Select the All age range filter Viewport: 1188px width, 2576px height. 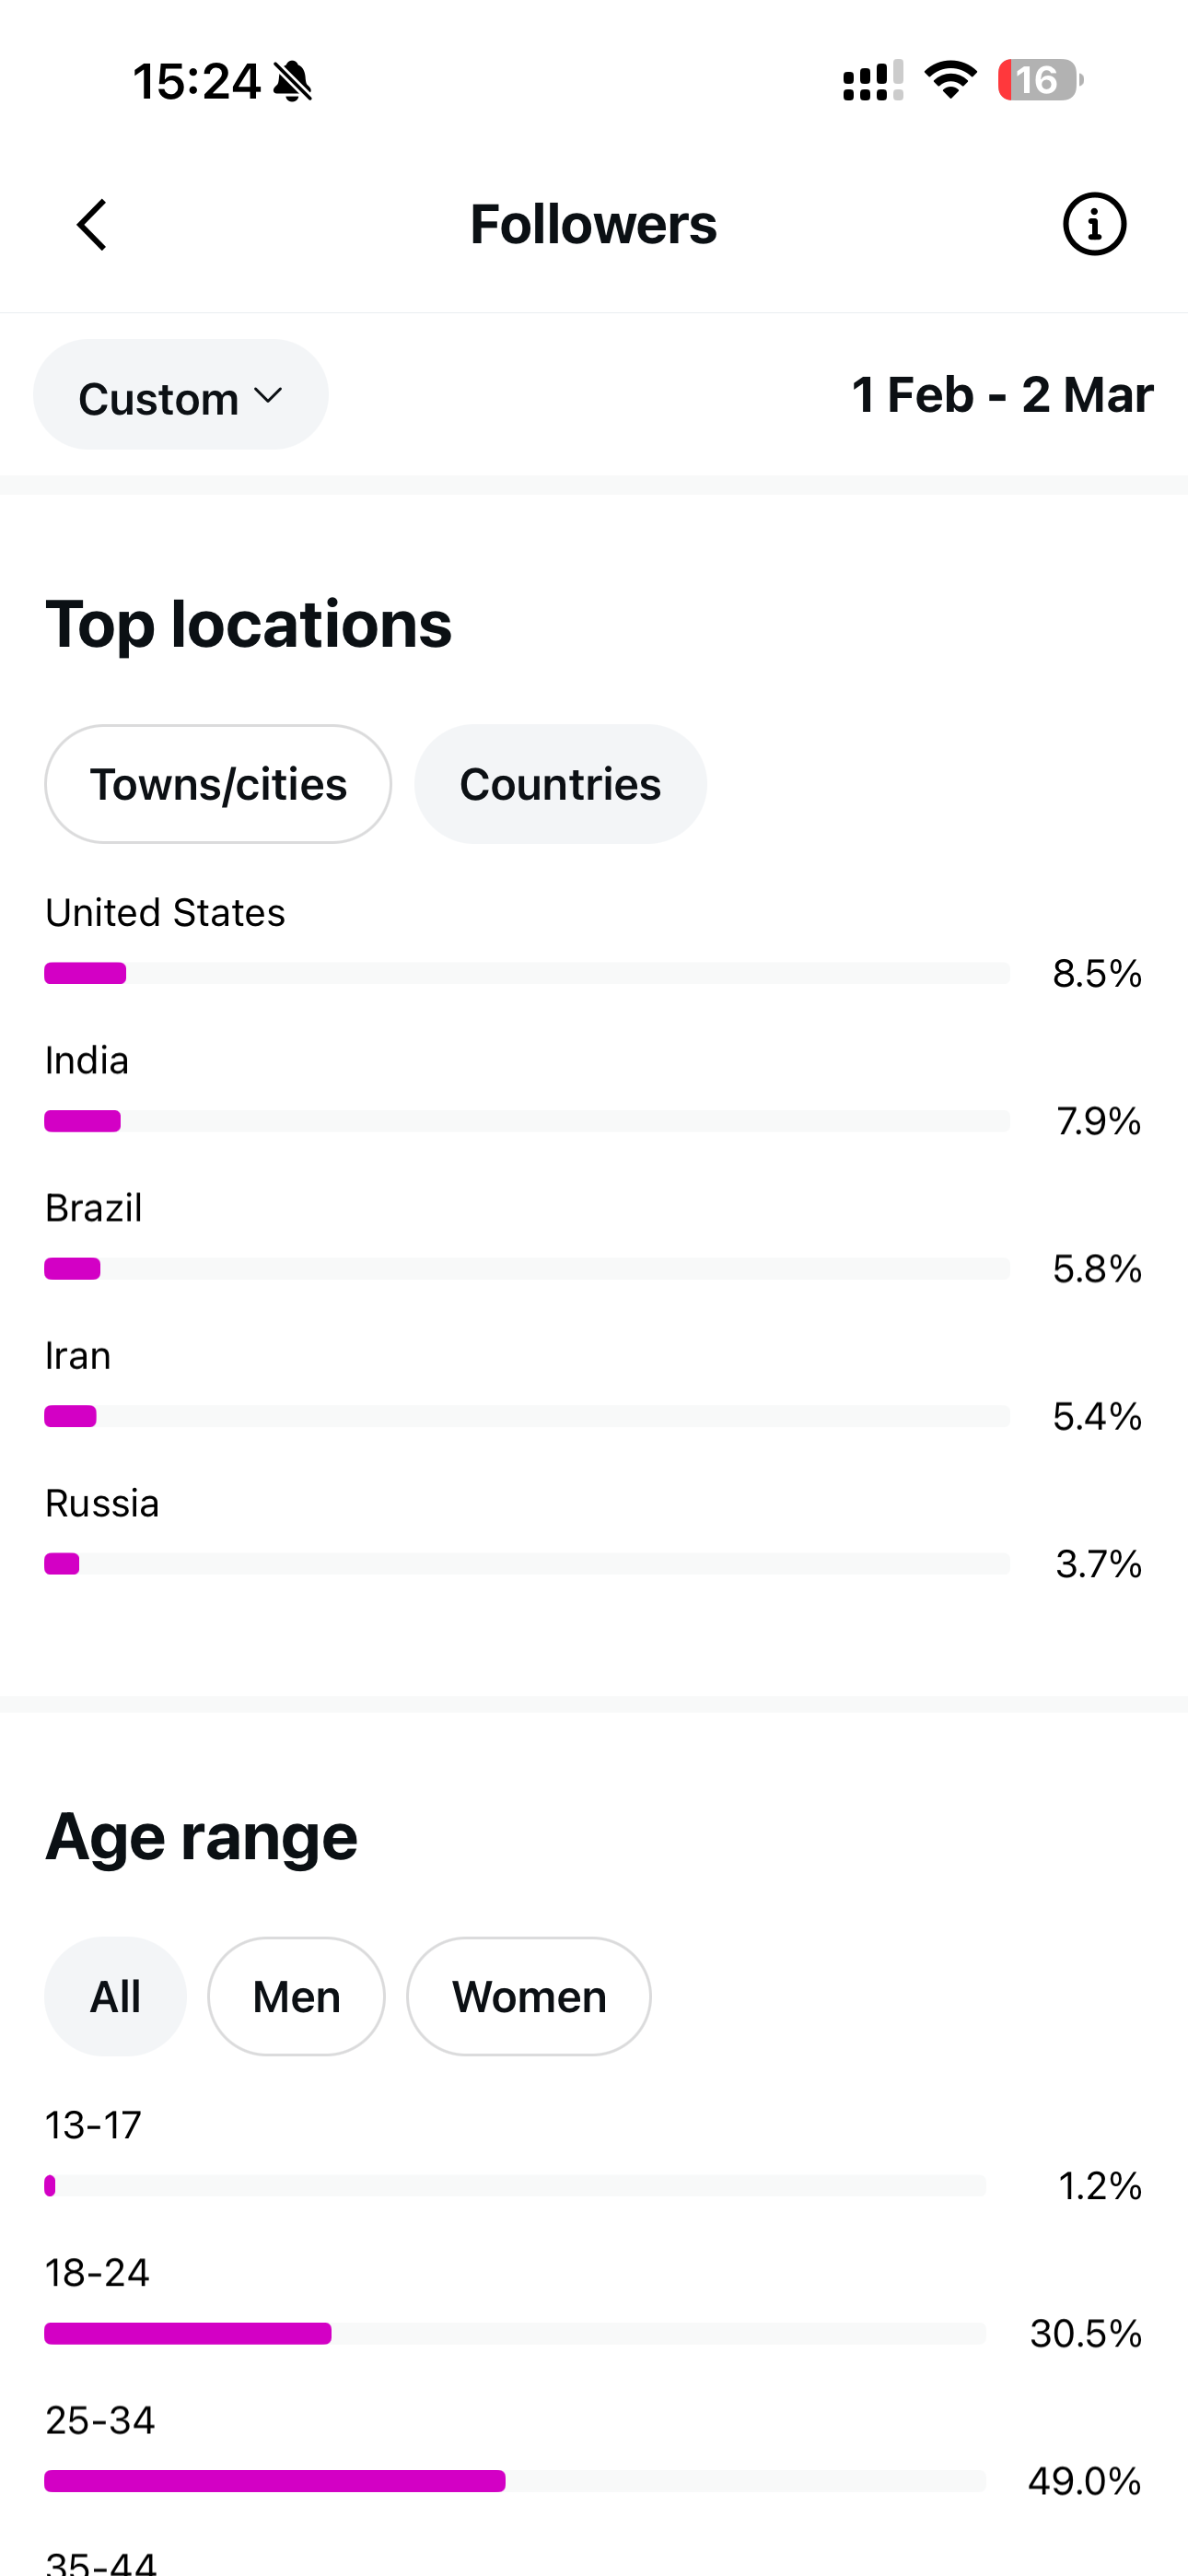click(115, 1997)
